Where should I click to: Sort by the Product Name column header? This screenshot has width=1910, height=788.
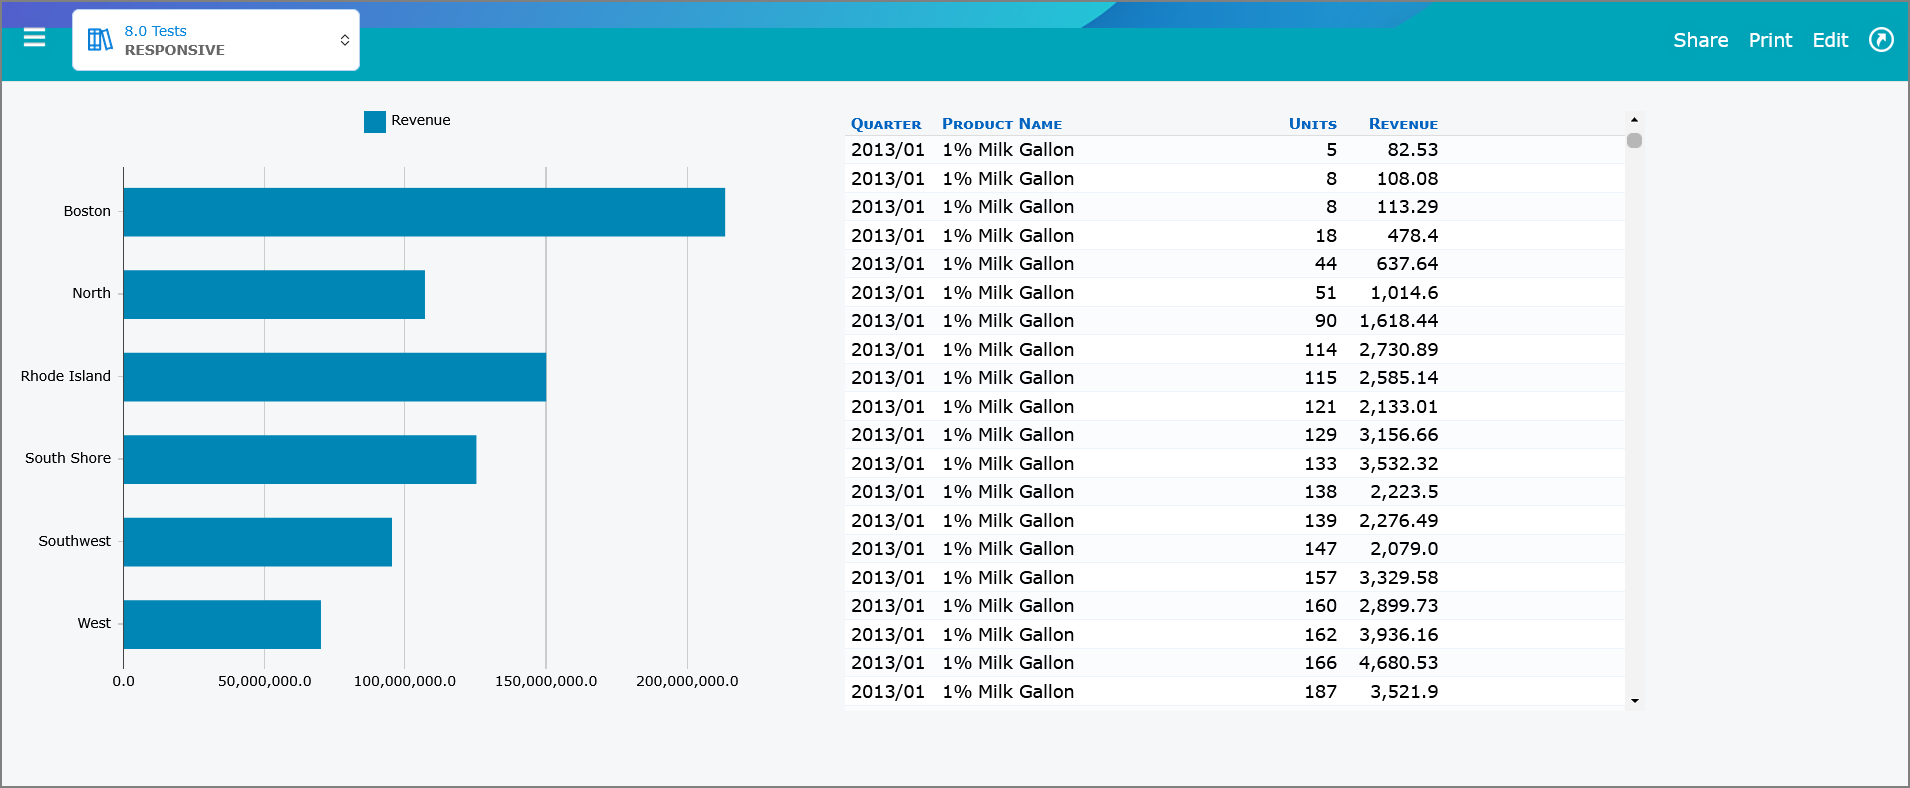[x=1002, y=124]
